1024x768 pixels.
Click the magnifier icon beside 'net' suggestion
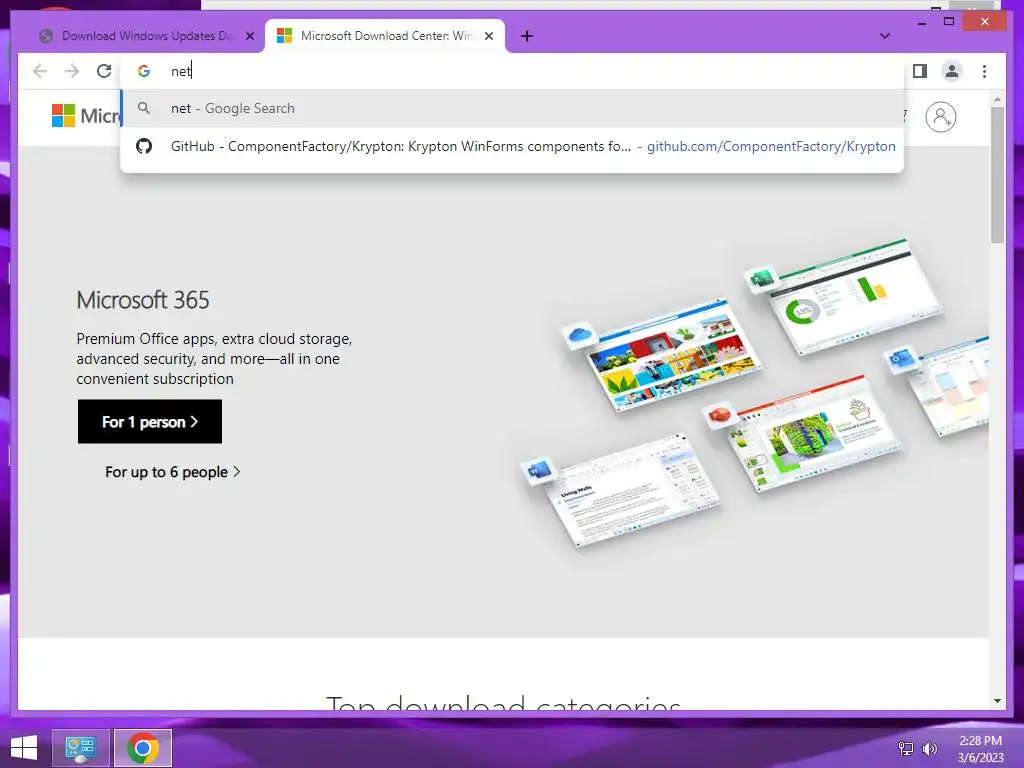tap(144, 108)
